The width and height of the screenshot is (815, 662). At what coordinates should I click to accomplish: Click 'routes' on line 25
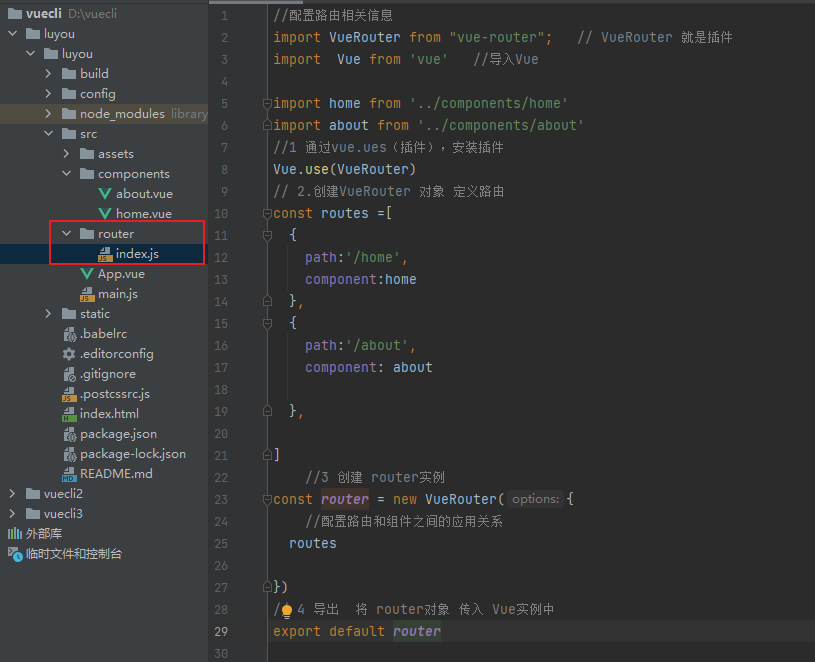point(313,544)
